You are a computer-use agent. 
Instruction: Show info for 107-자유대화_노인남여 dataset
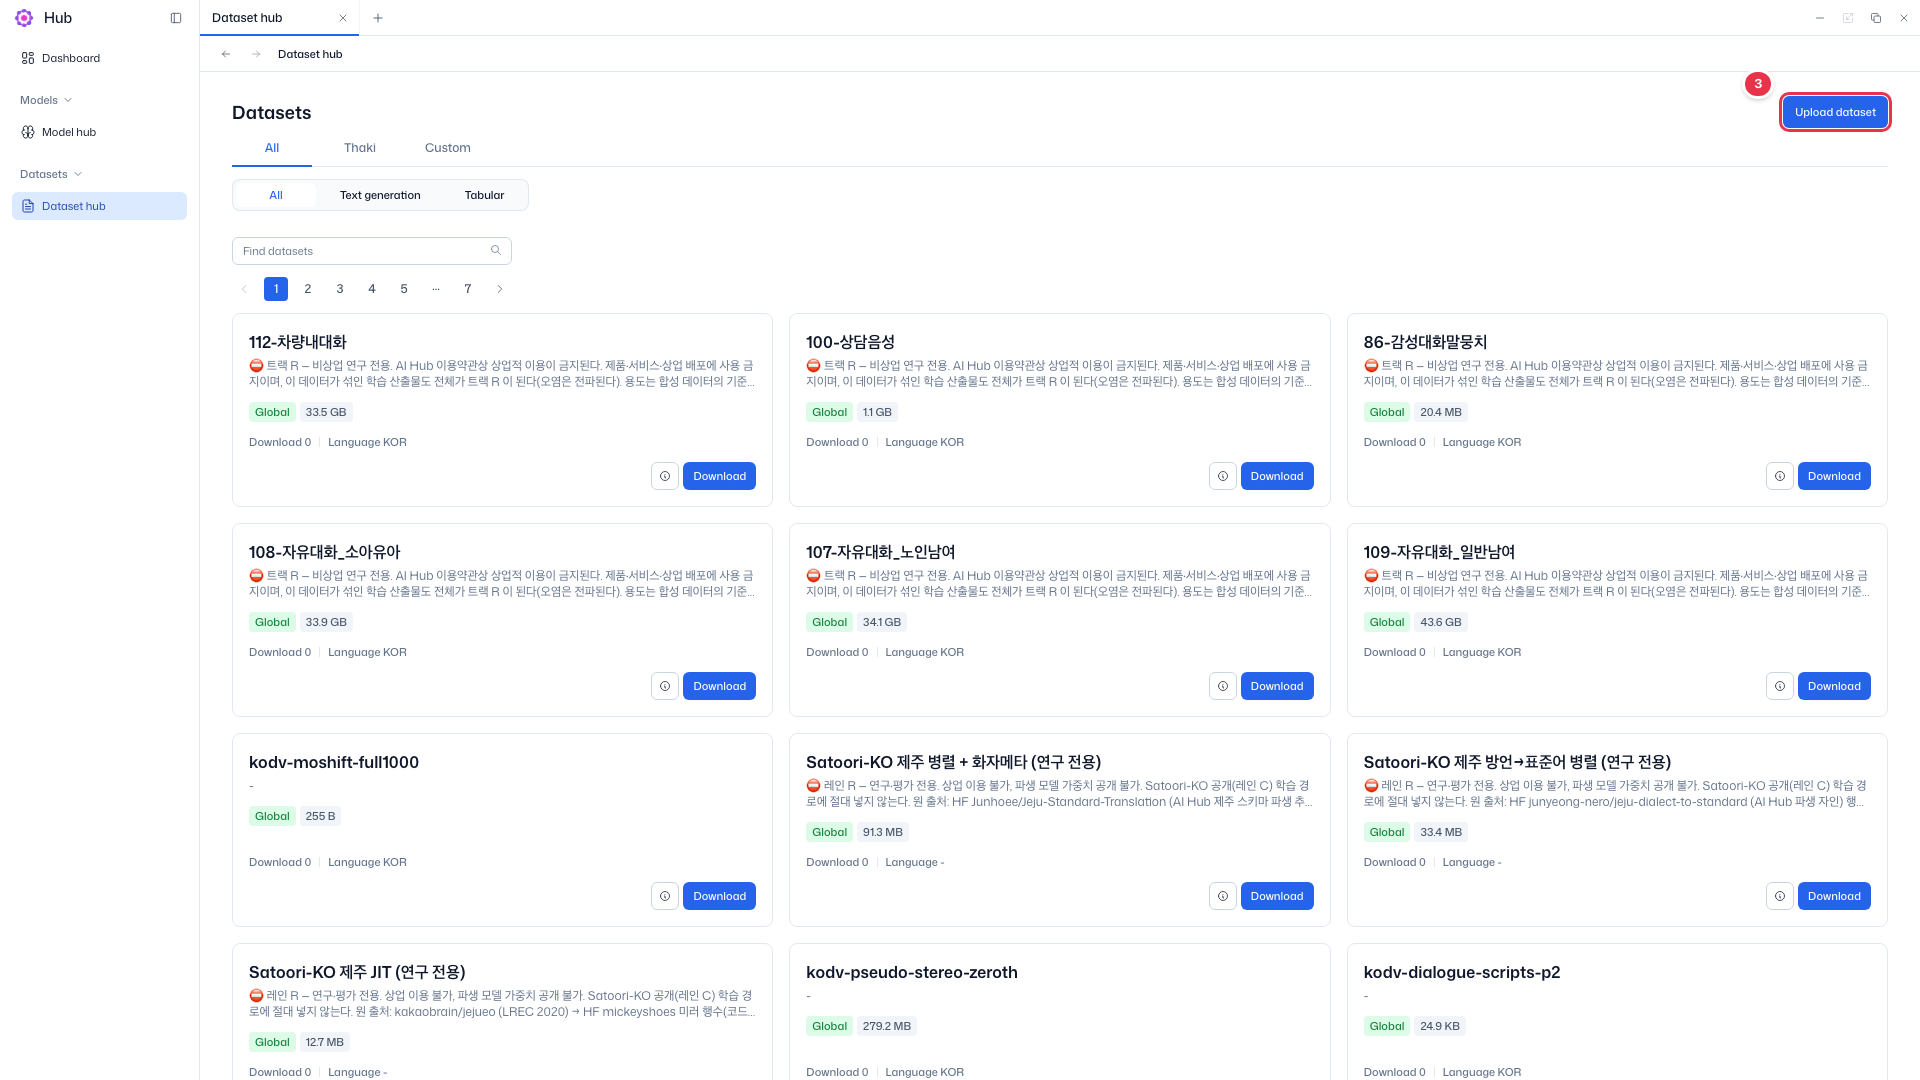pos(1223,686)
